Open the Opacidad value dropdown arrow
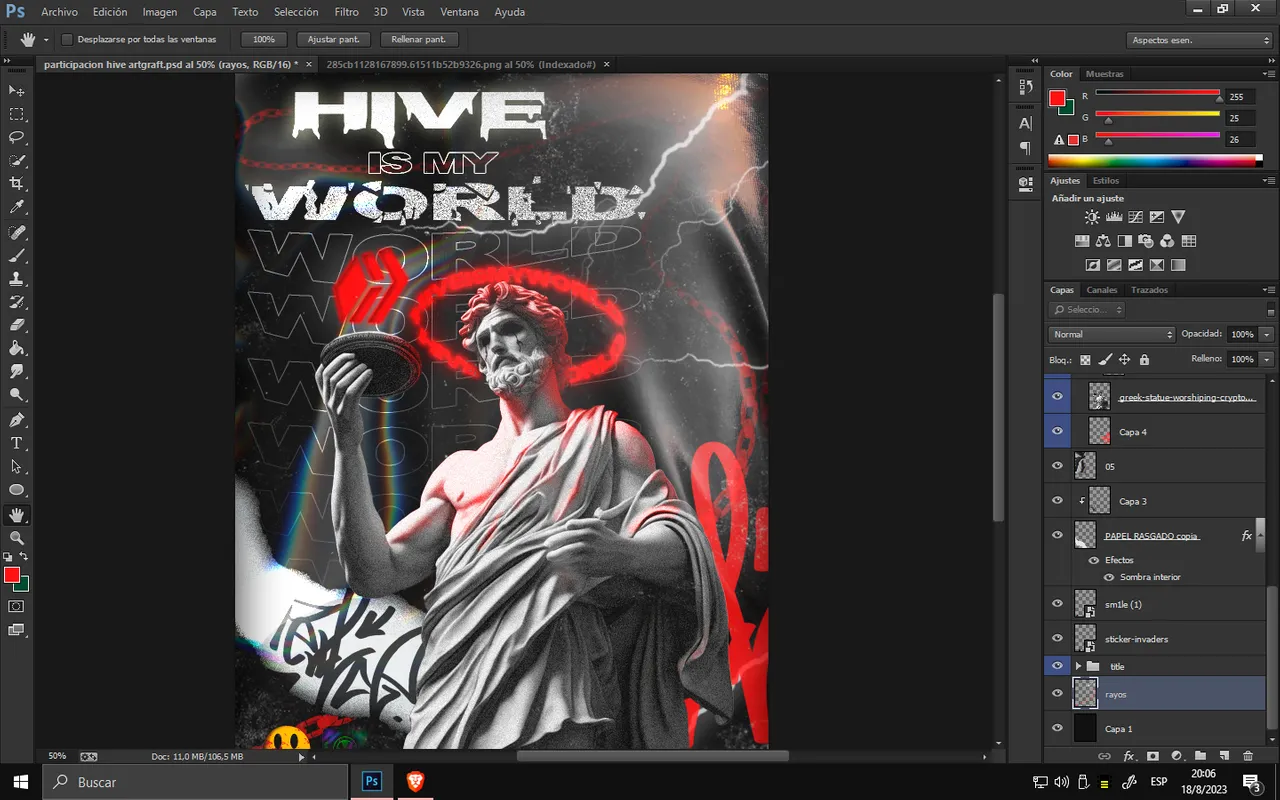 coord(1267,334)
